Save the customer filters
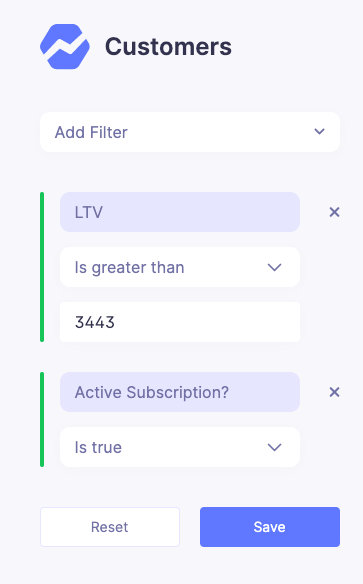This screenshot has height=584, width=363. 270,527
